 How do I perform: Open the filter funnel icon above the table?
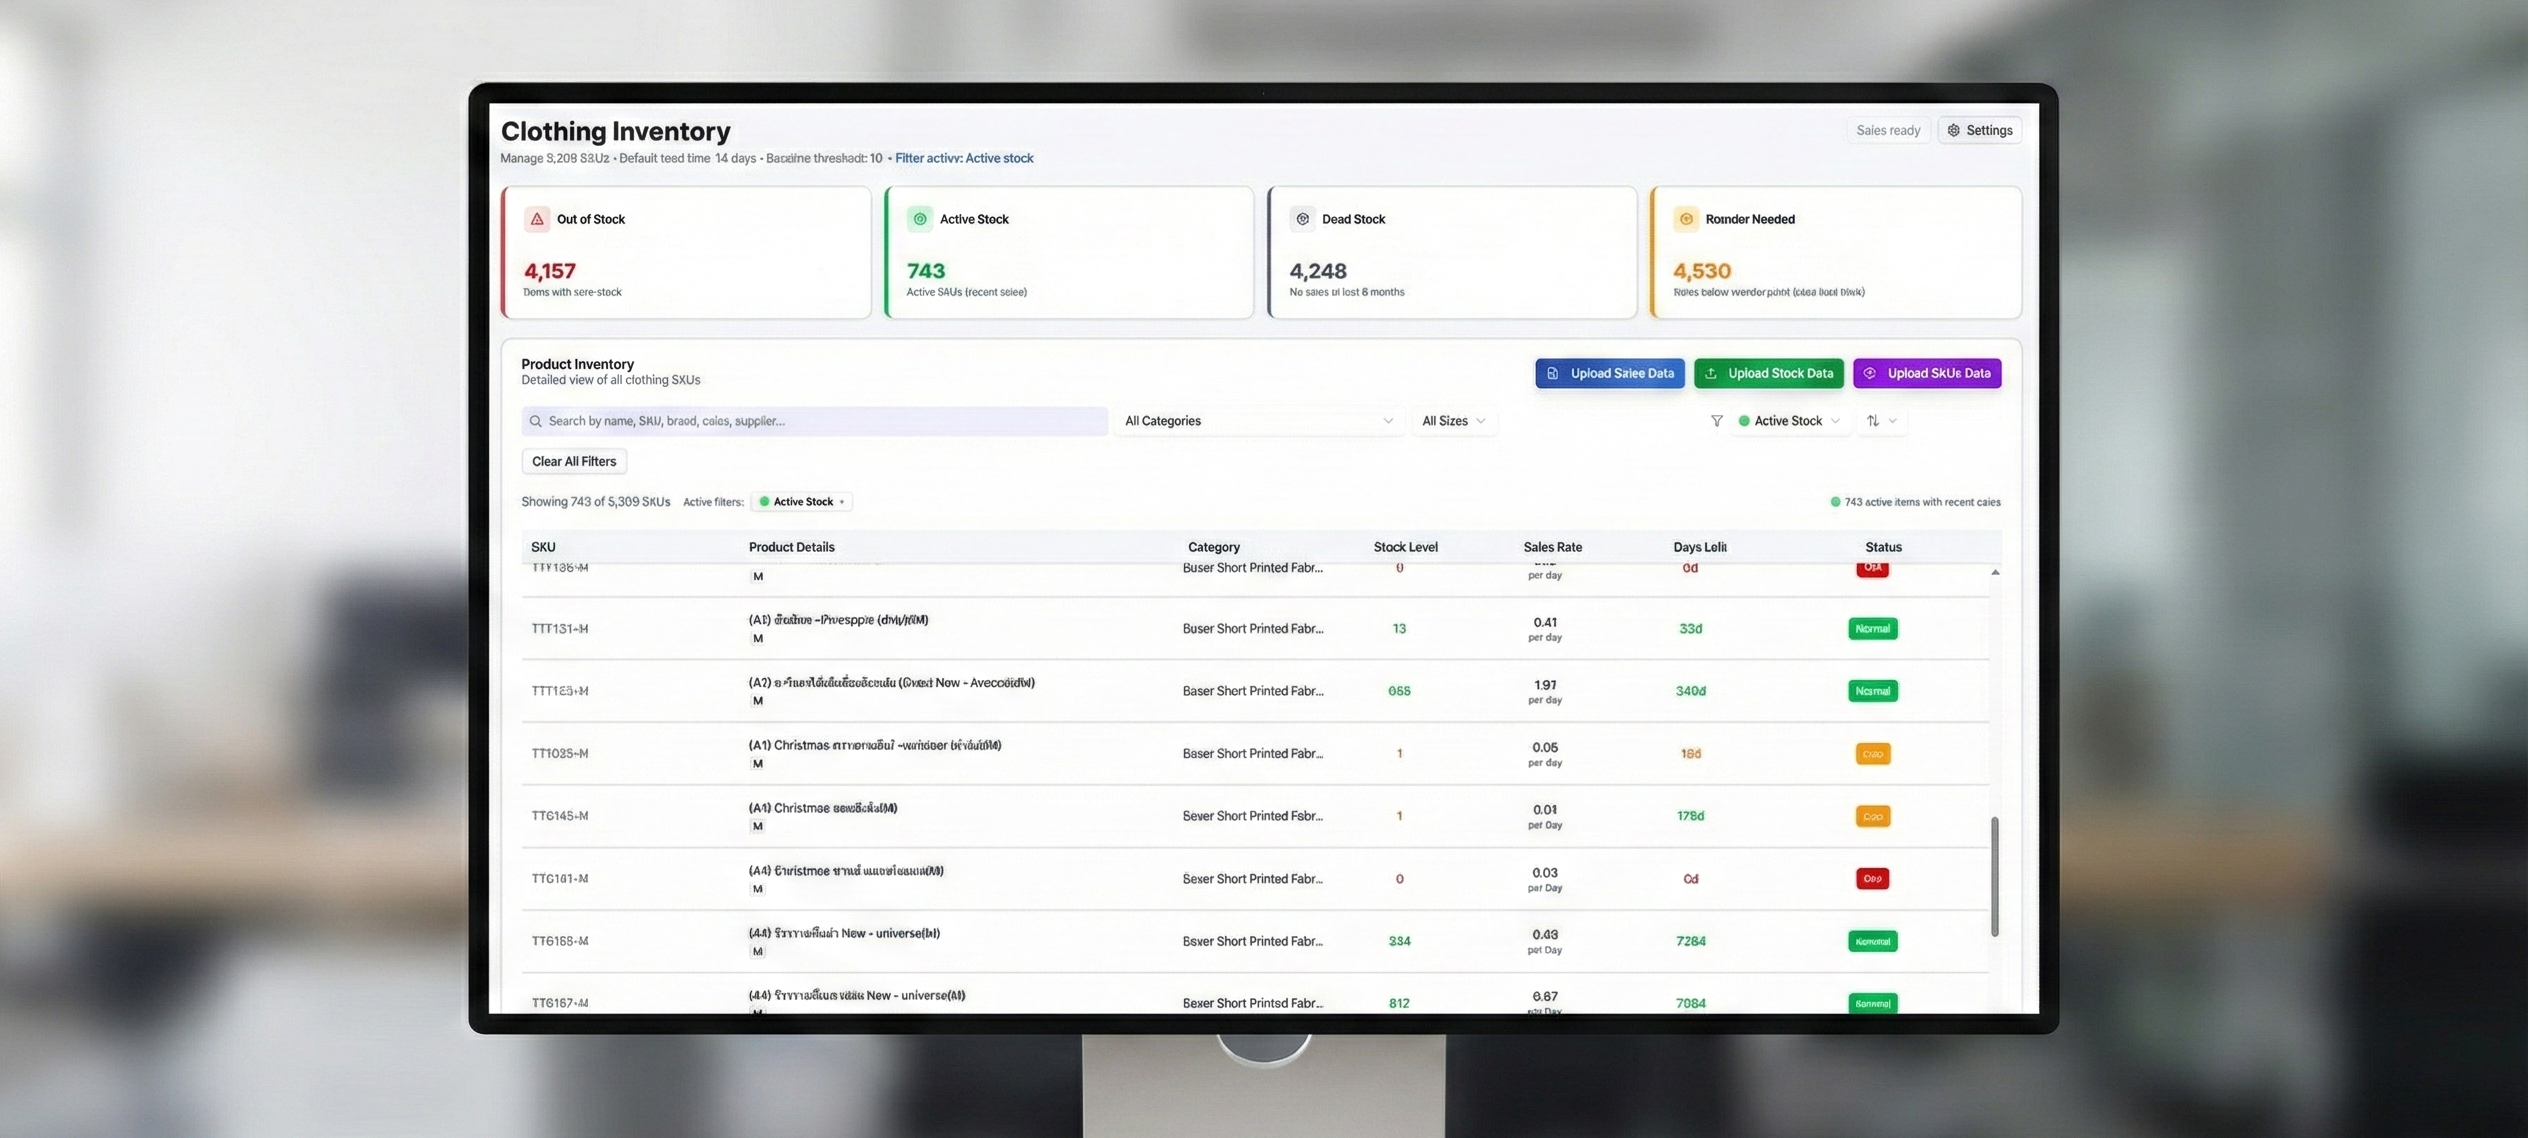point(1716,421)
